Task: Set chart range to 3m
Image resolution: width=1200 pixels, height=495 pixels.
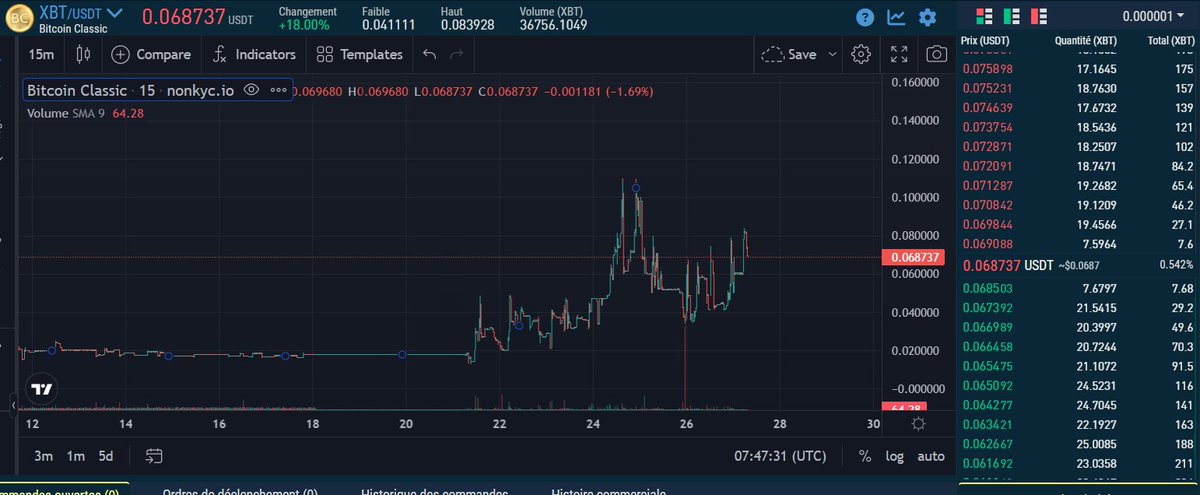Action: [x=43, y=456]
